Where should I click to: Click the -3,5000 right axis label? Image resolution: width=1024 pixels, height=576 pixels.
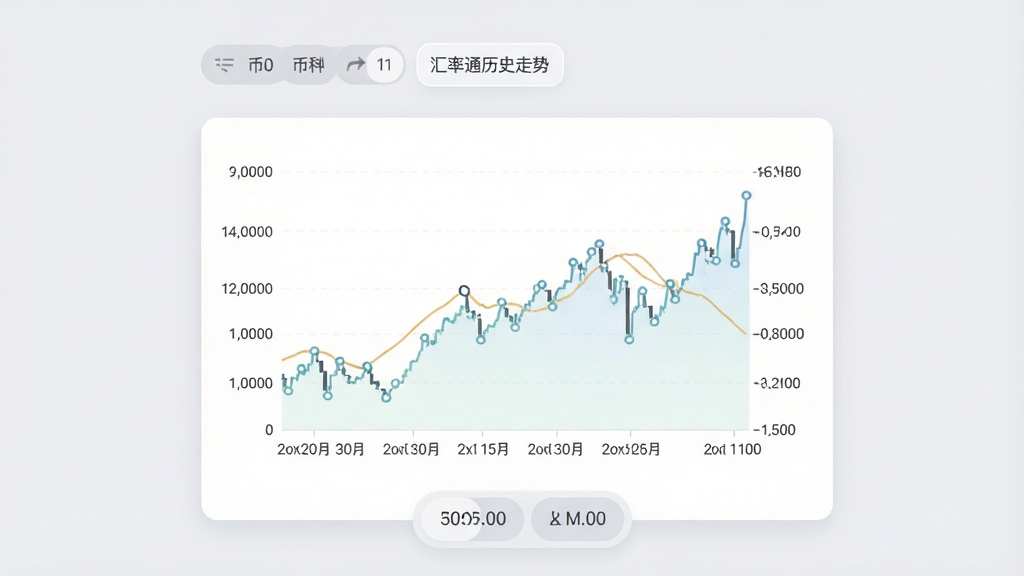778,289
